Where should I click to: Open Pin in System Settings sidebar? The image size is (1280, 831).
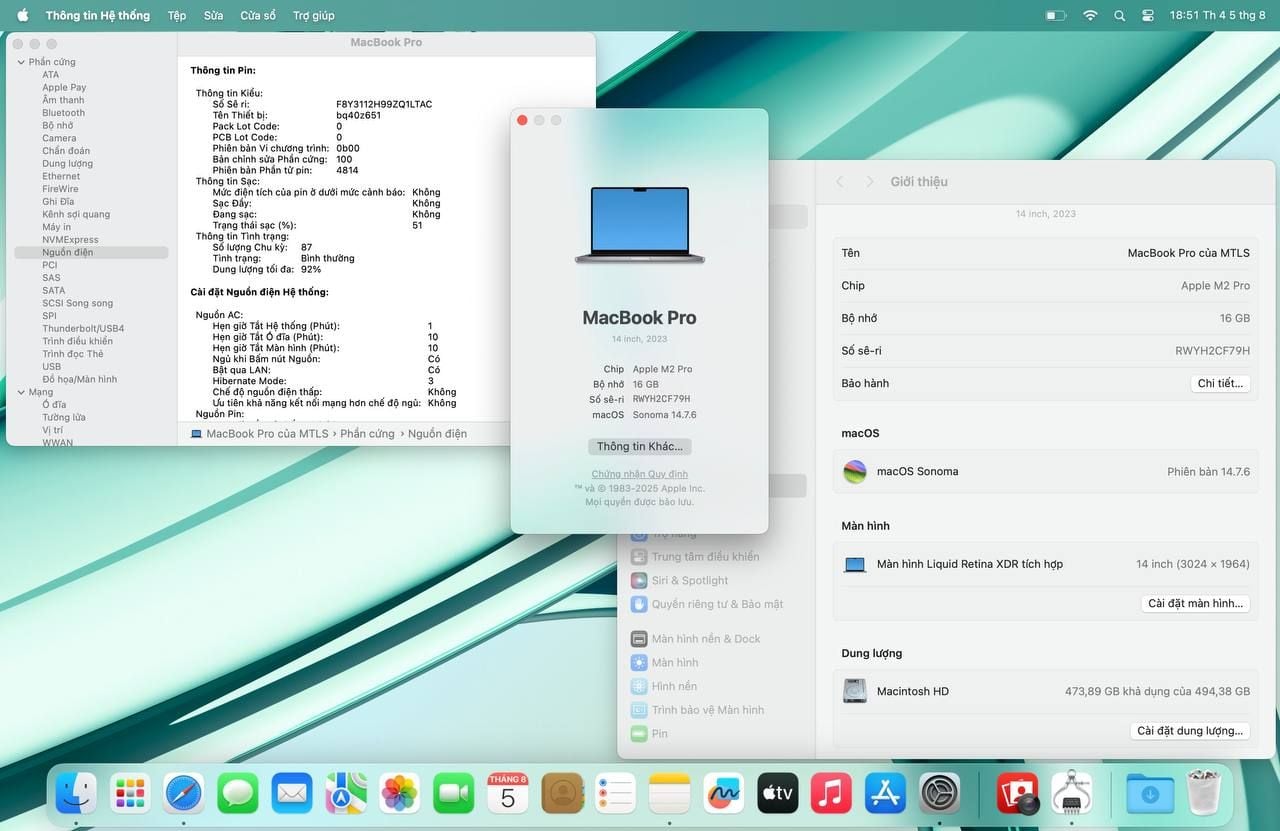coord(649,734)
